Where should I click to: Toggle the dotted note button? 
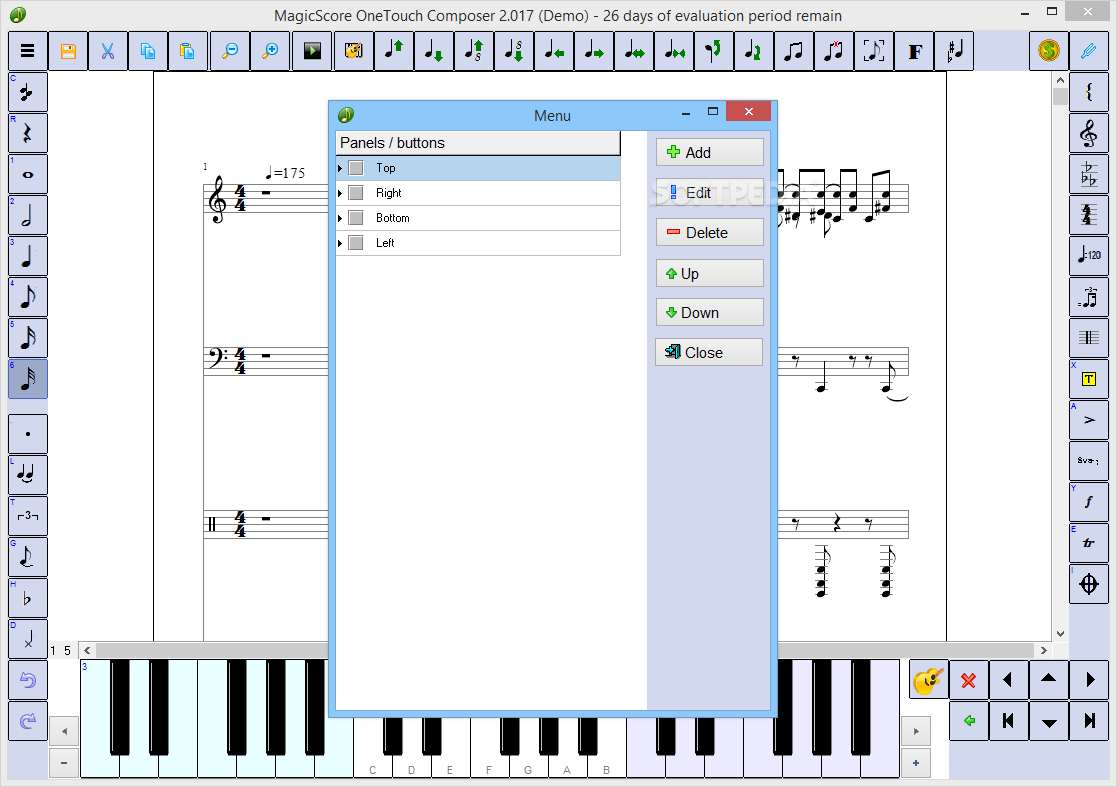coord(28,434)
